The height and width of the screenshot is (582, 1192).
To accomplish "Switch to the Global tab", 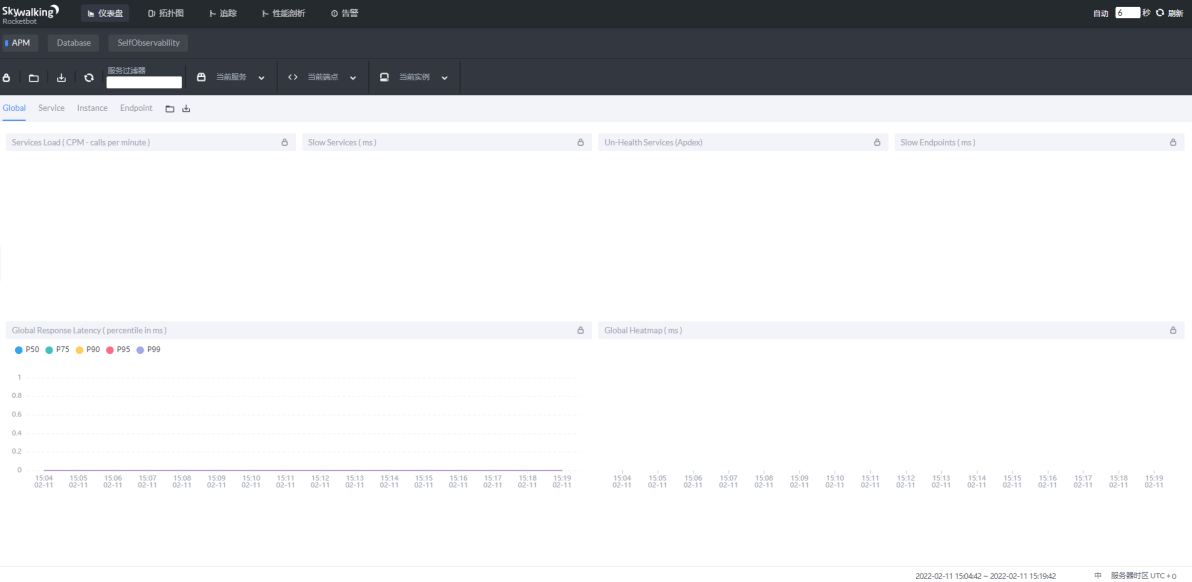I will tap(14, 108).
